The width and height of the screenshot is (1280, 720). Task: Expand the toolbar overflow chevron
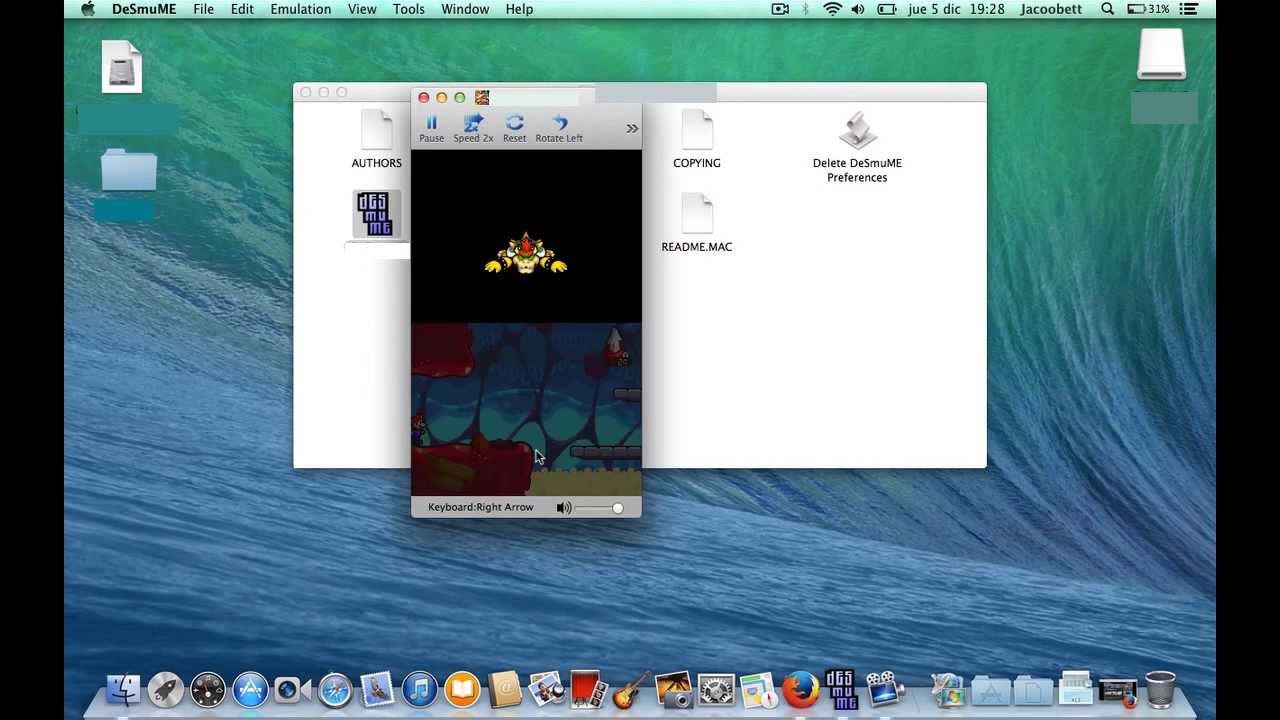click(632, 128)
